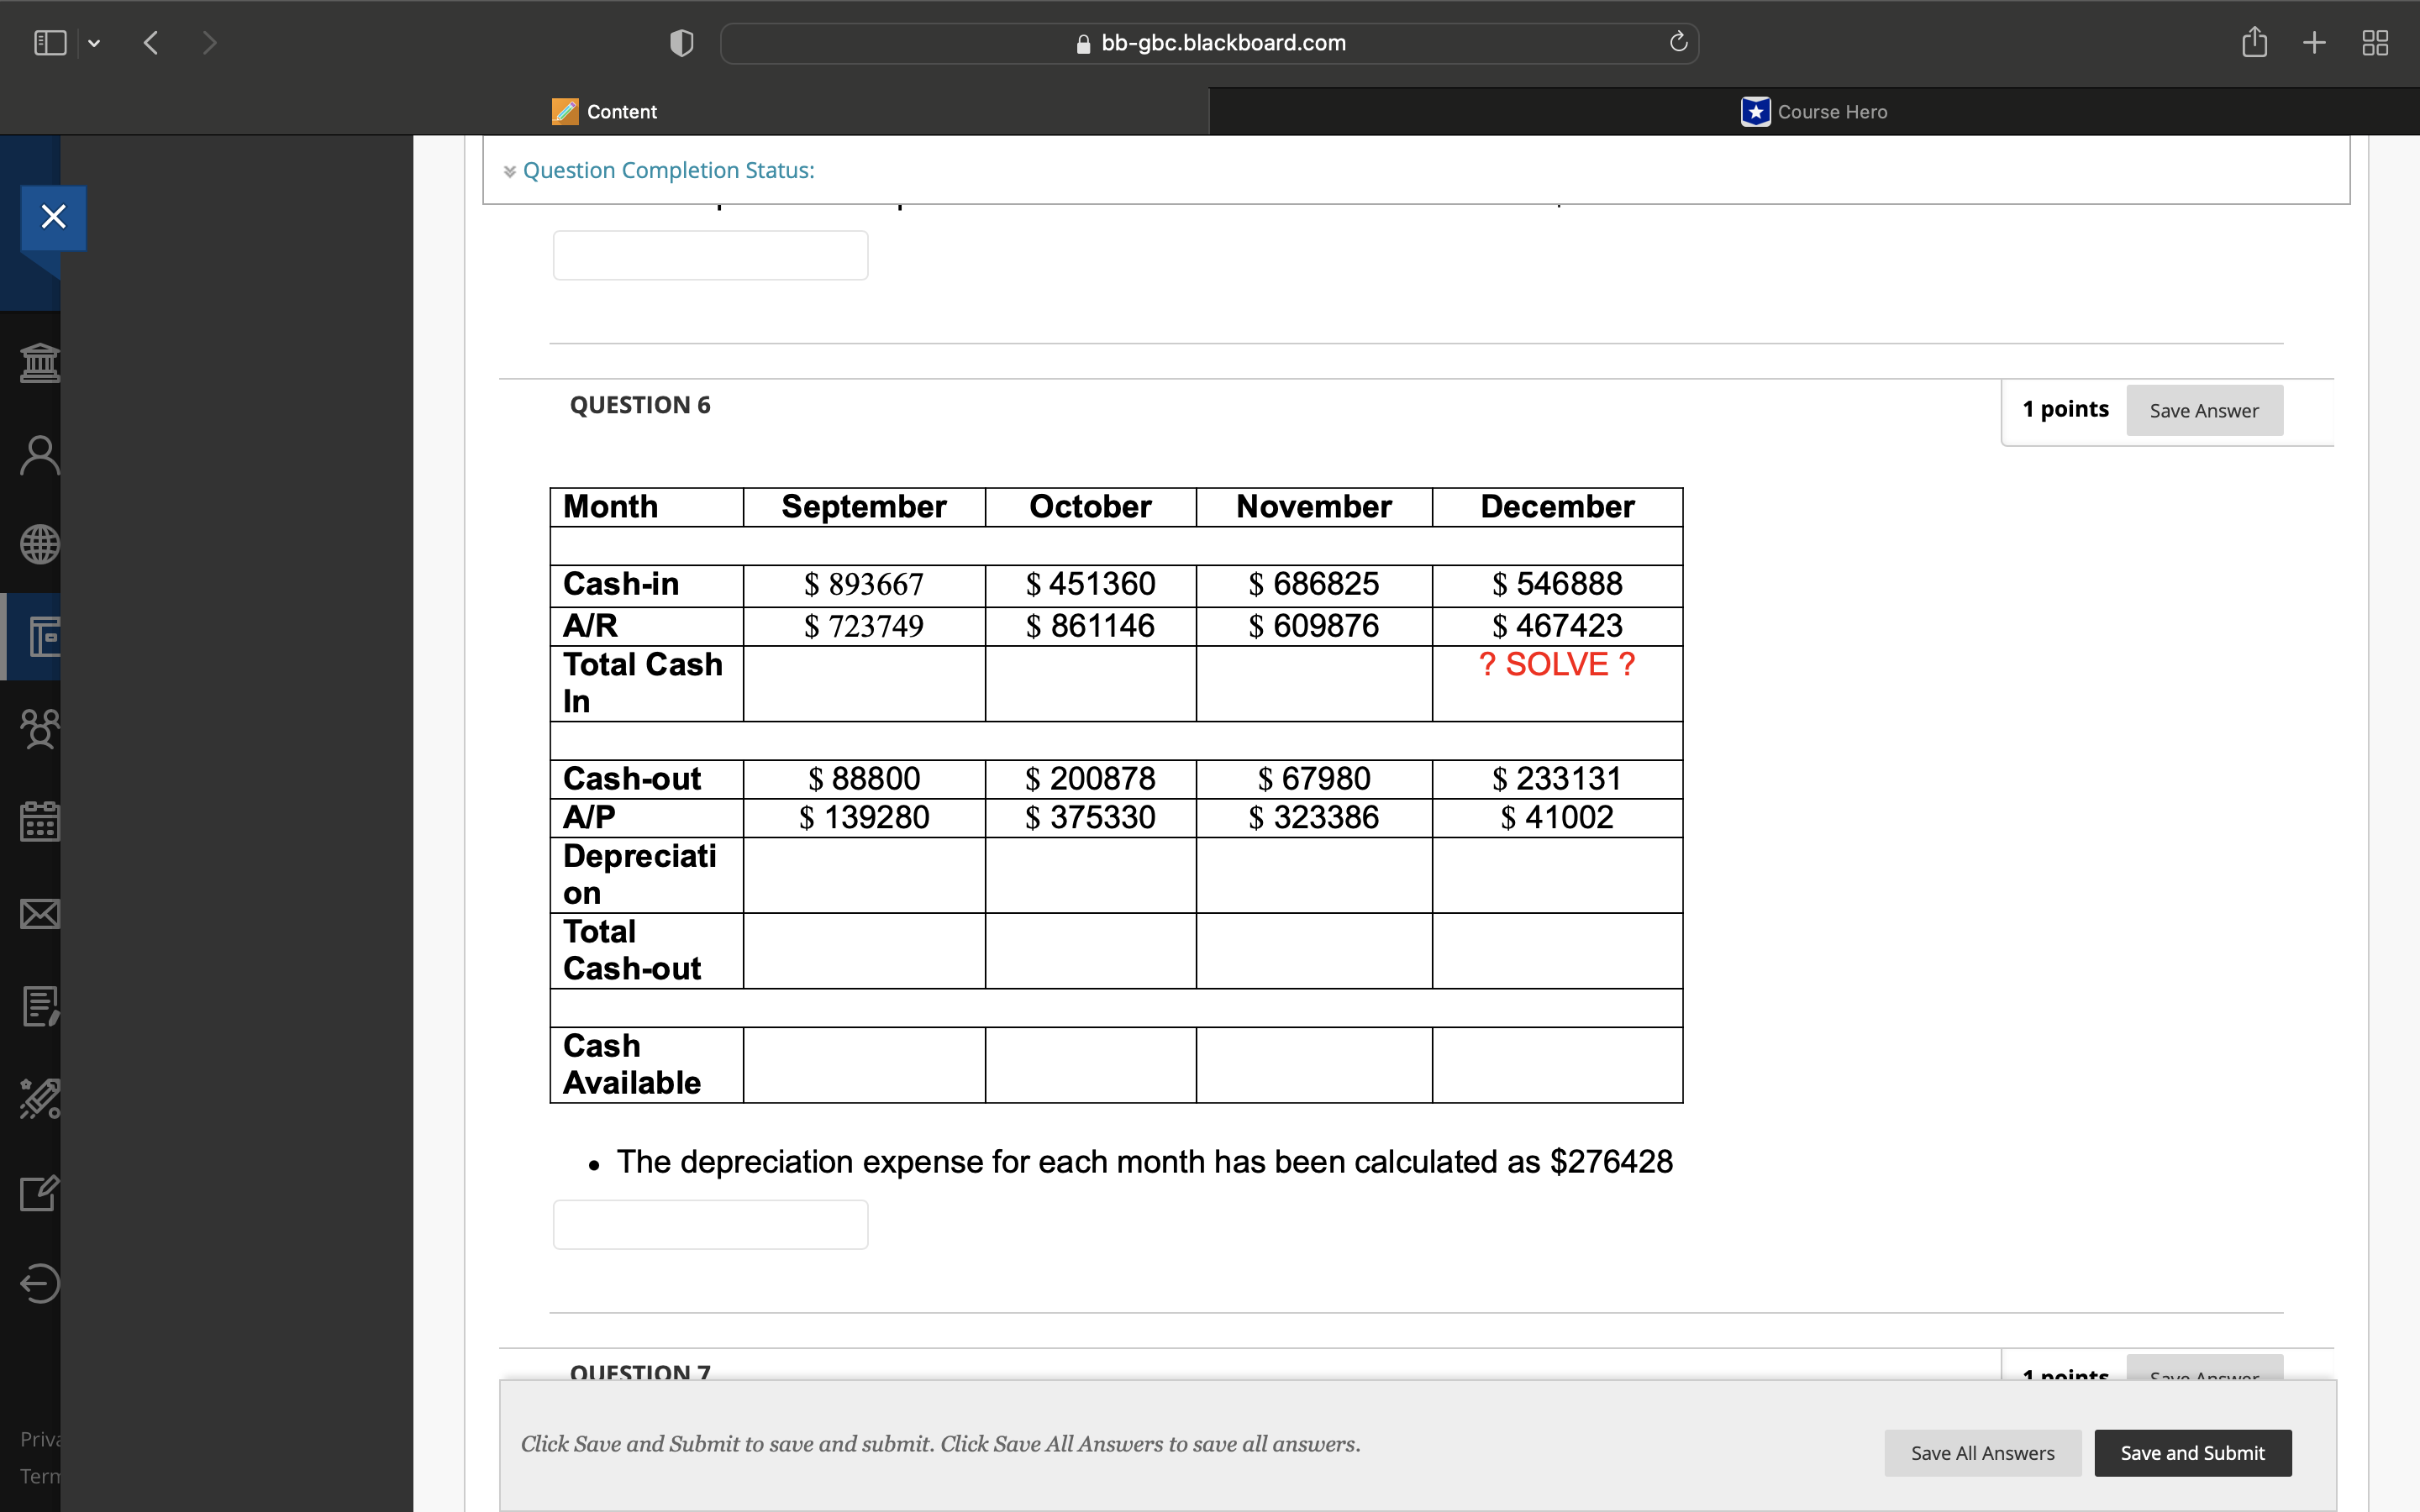This screenshot has height=1512, width=2420.
Task: Click Save Answer for Question 6
Action: [2202, 409]
